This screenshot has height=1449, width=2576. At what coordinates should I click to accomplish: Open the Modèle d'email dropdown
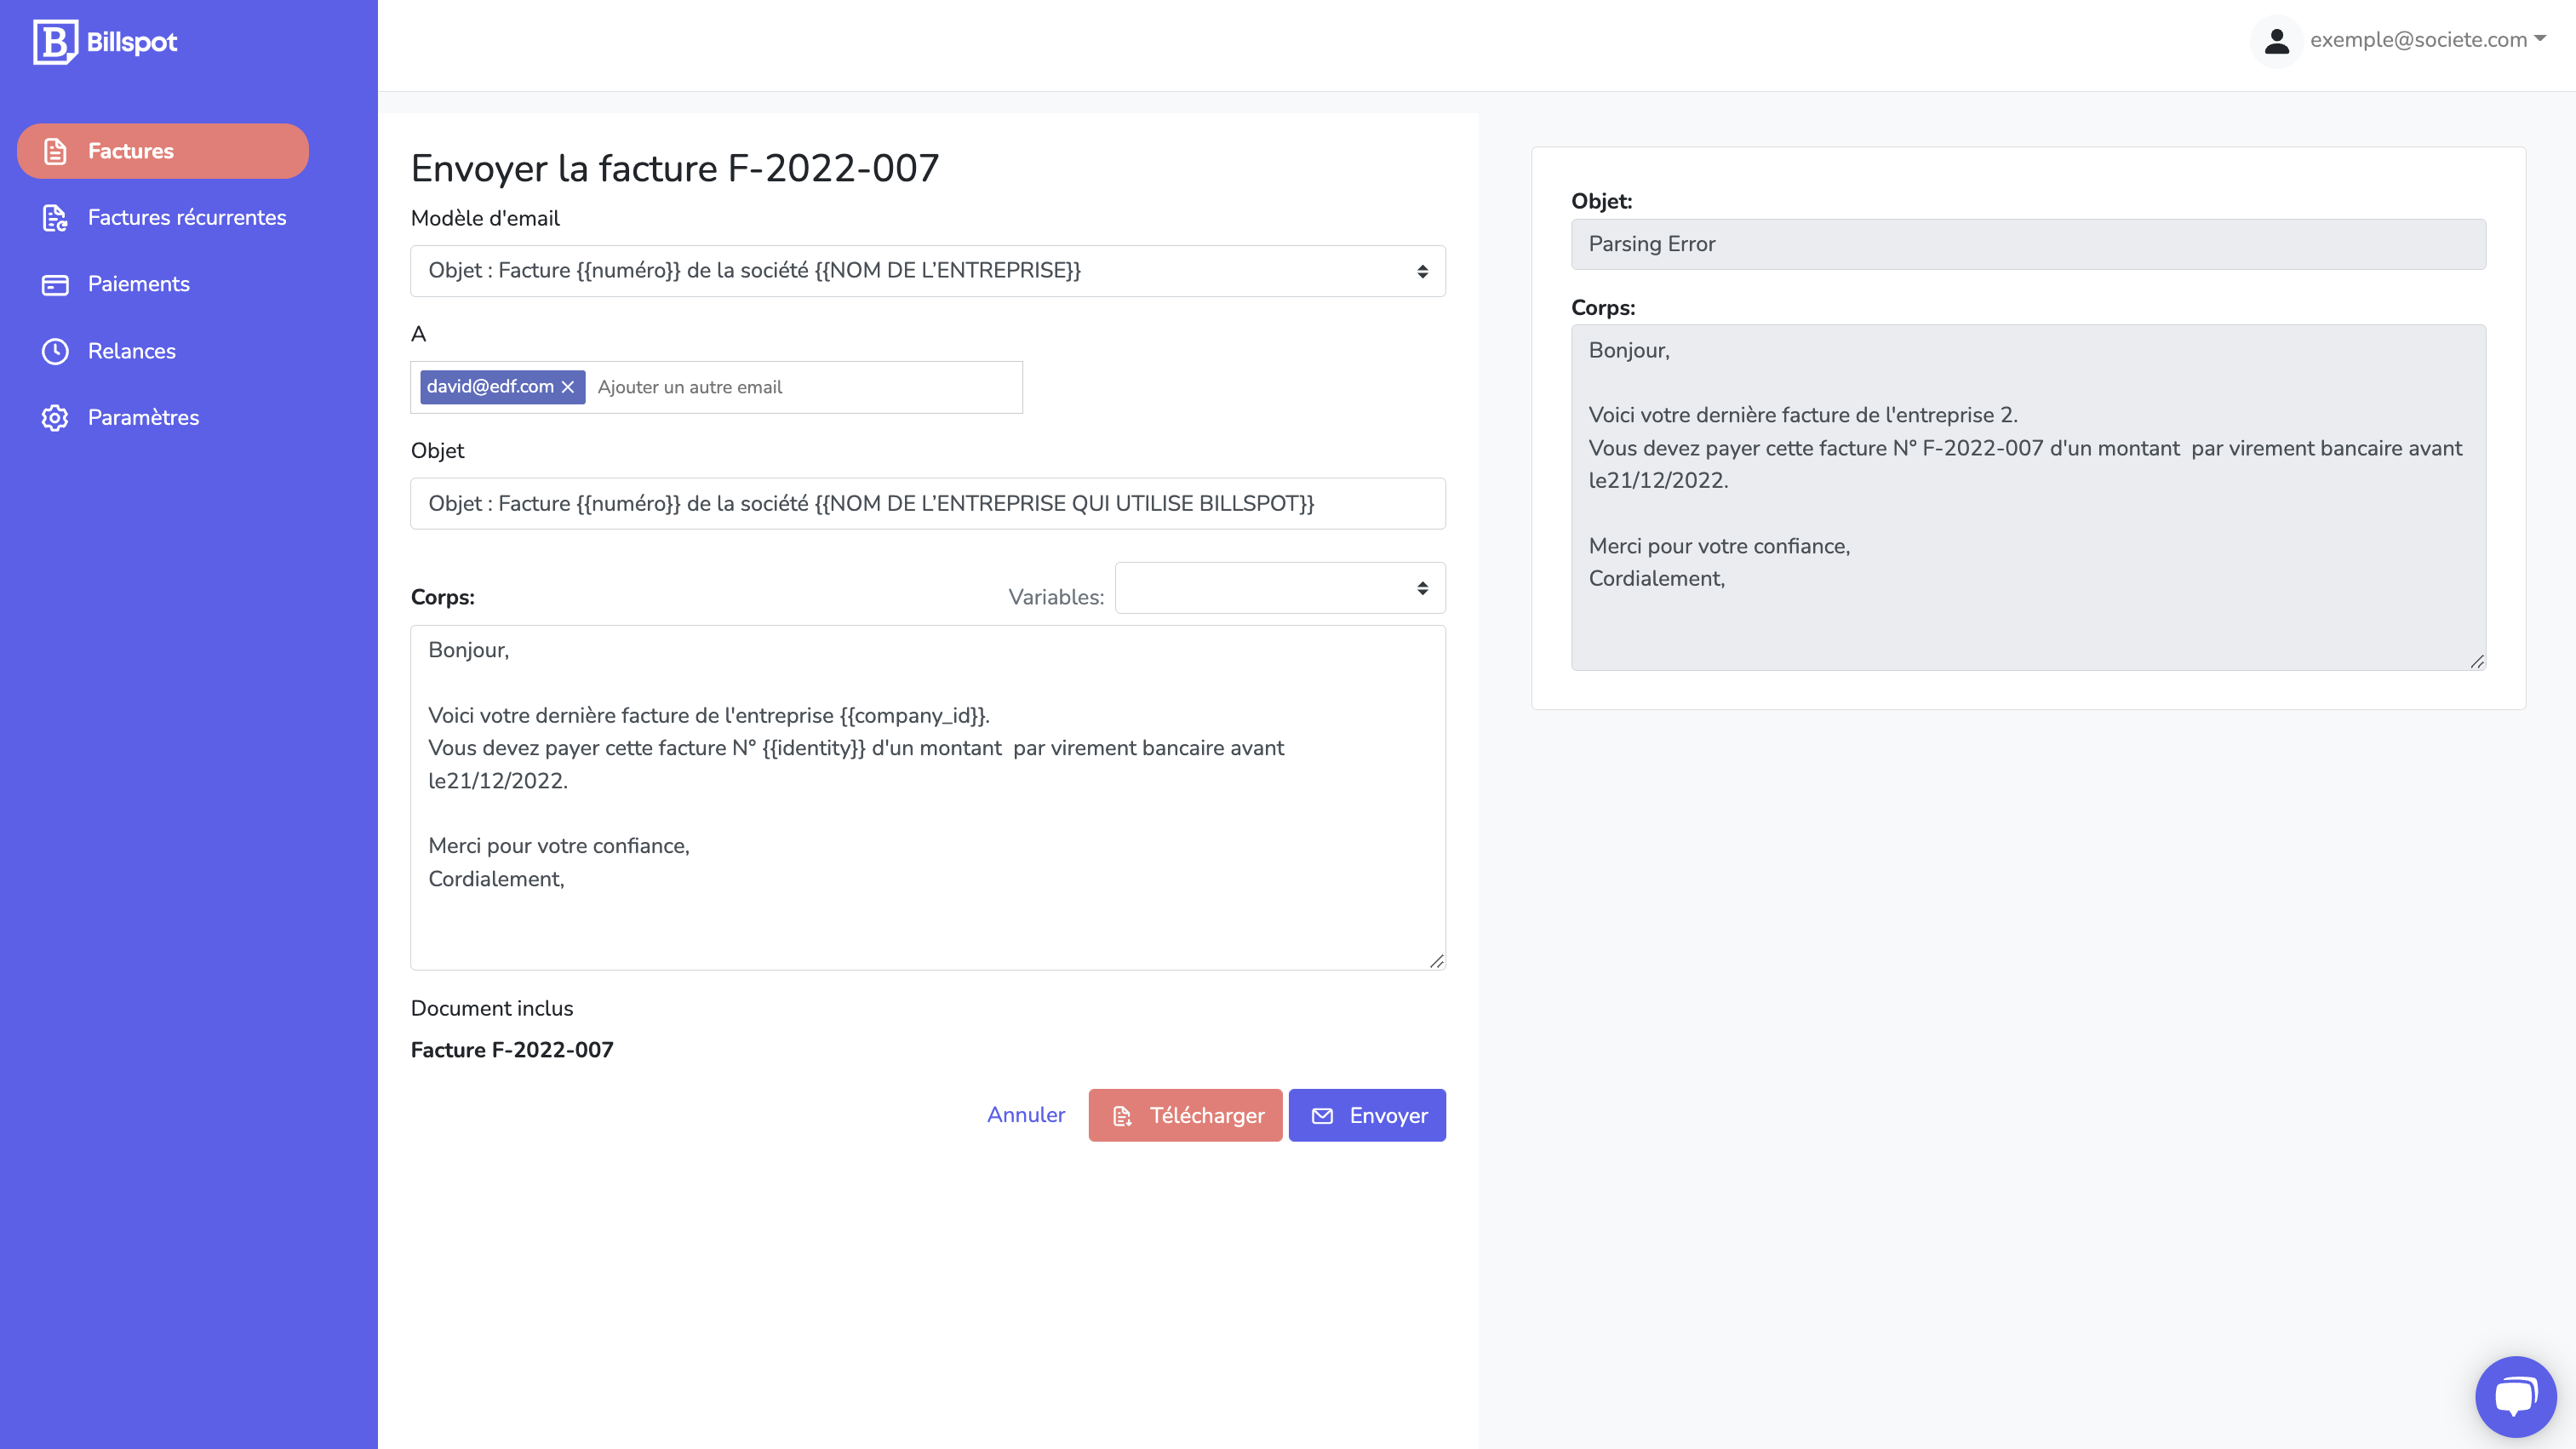tap(927, 271)
